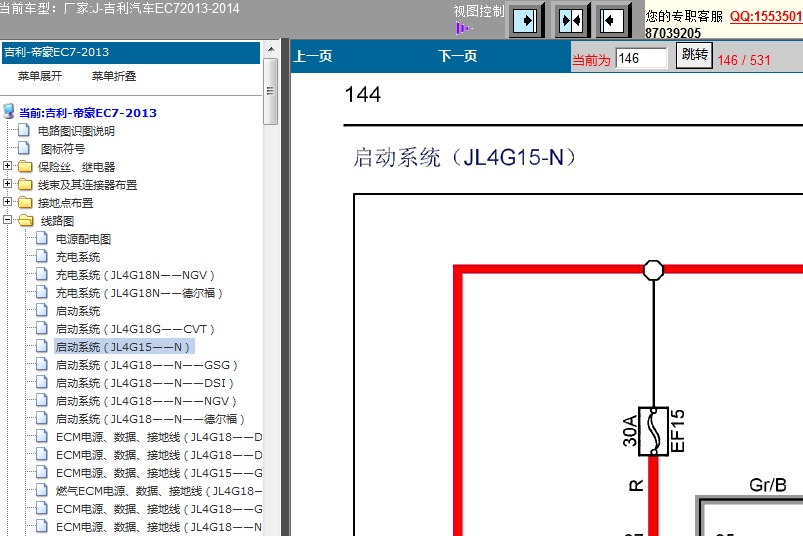The width and height of the screenshot is (803, 536).
Task: Click the EF15 fuse label in diagram
Action: click(677, 431)
